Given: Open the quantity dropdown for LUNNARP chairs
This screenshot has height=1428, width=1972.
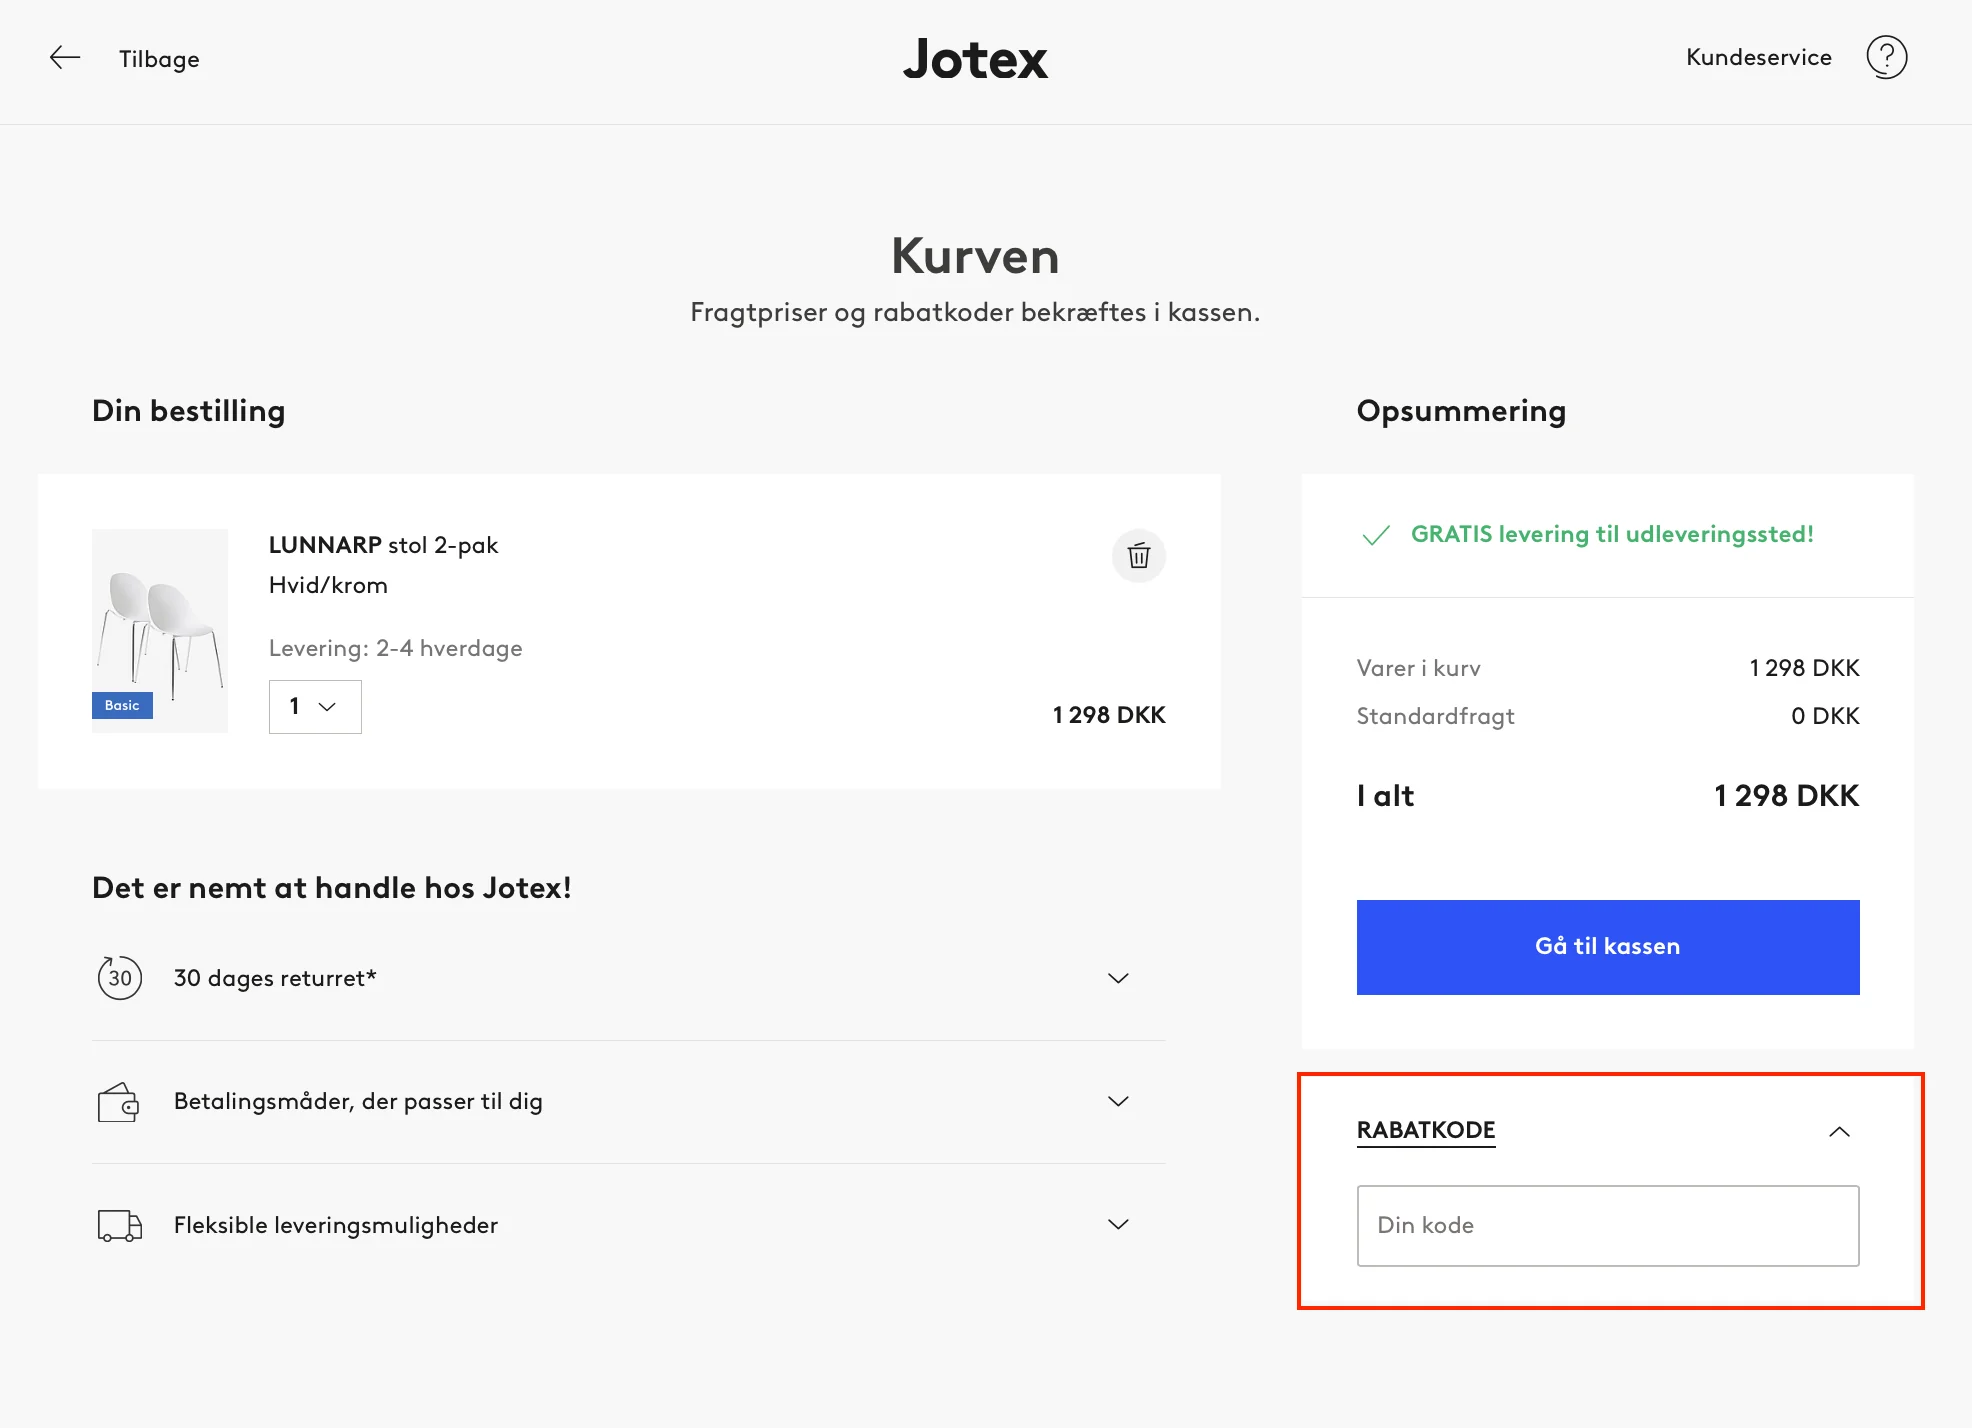Looking at the screenshot, I should [314, 707].
